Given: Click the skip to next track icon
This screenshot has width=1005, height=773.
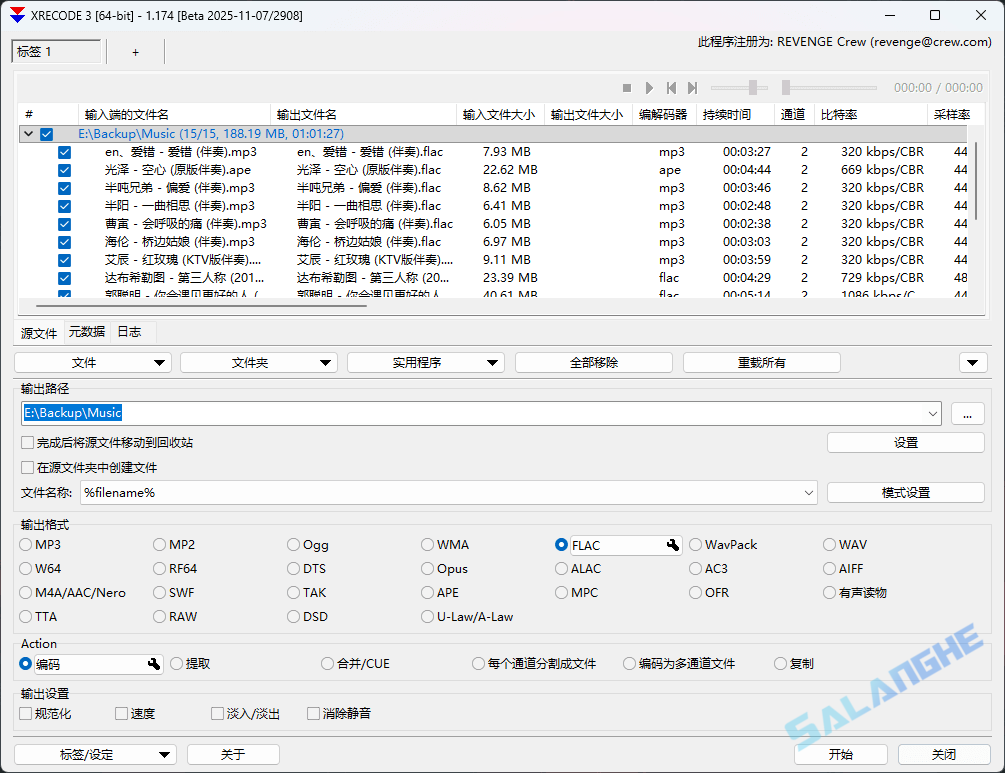Looking at the screenshot, I should pyautogui.click(x=692, y=87).
